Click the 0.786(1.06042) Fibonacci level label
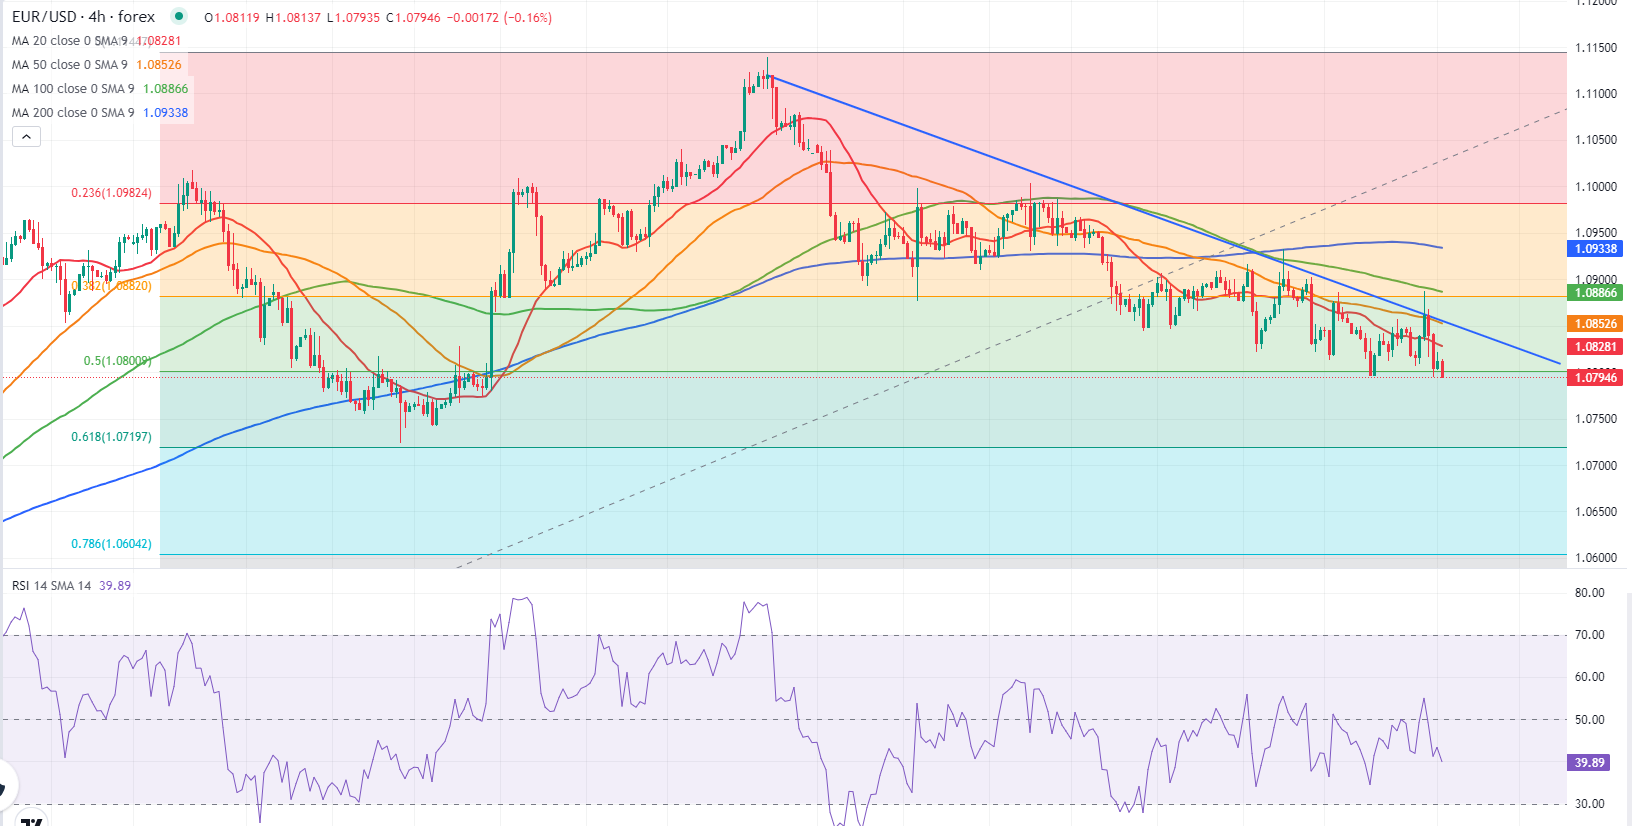 coord(111,544)
